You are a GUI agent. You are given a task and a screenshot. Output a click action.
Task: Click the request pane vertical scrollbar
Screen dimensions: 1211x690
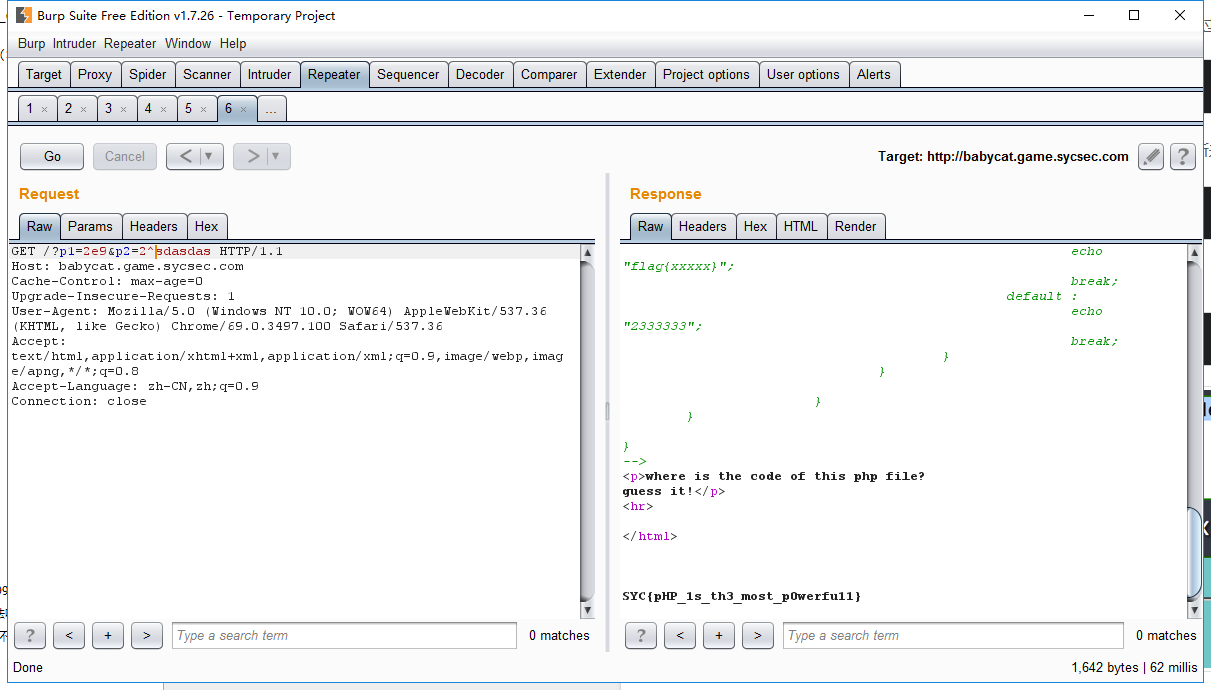pyautogui.click(x=588, y=431)
